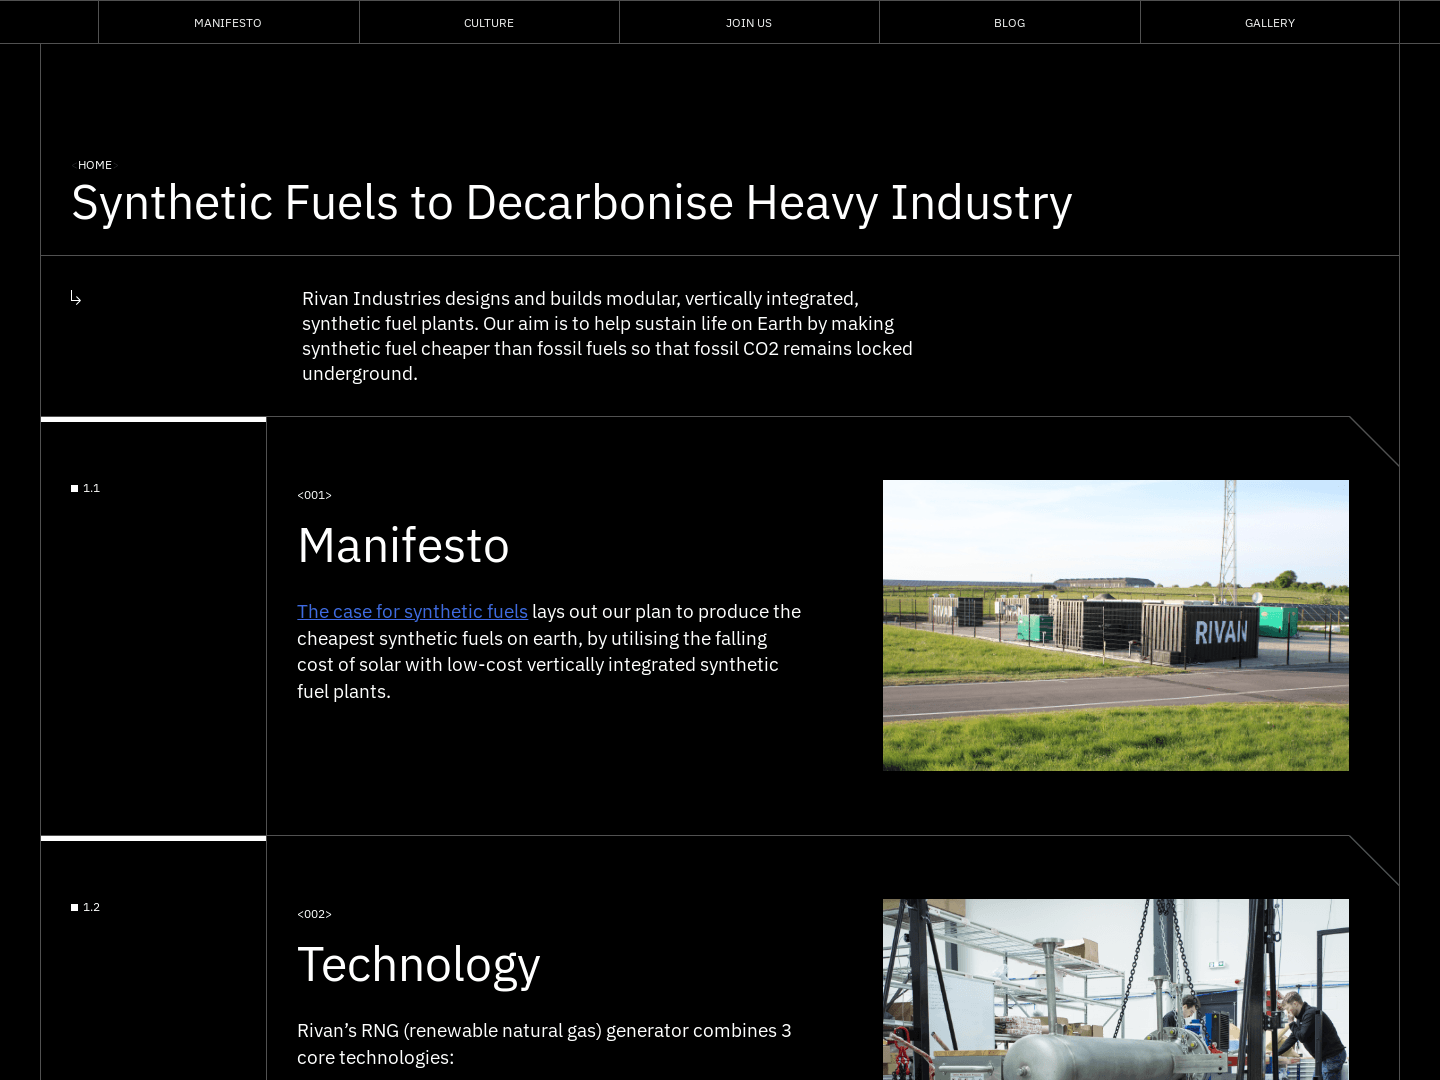Open the MANIFESTO menu item
The height and width of the screenshot is (1080, 1440).
228,22
